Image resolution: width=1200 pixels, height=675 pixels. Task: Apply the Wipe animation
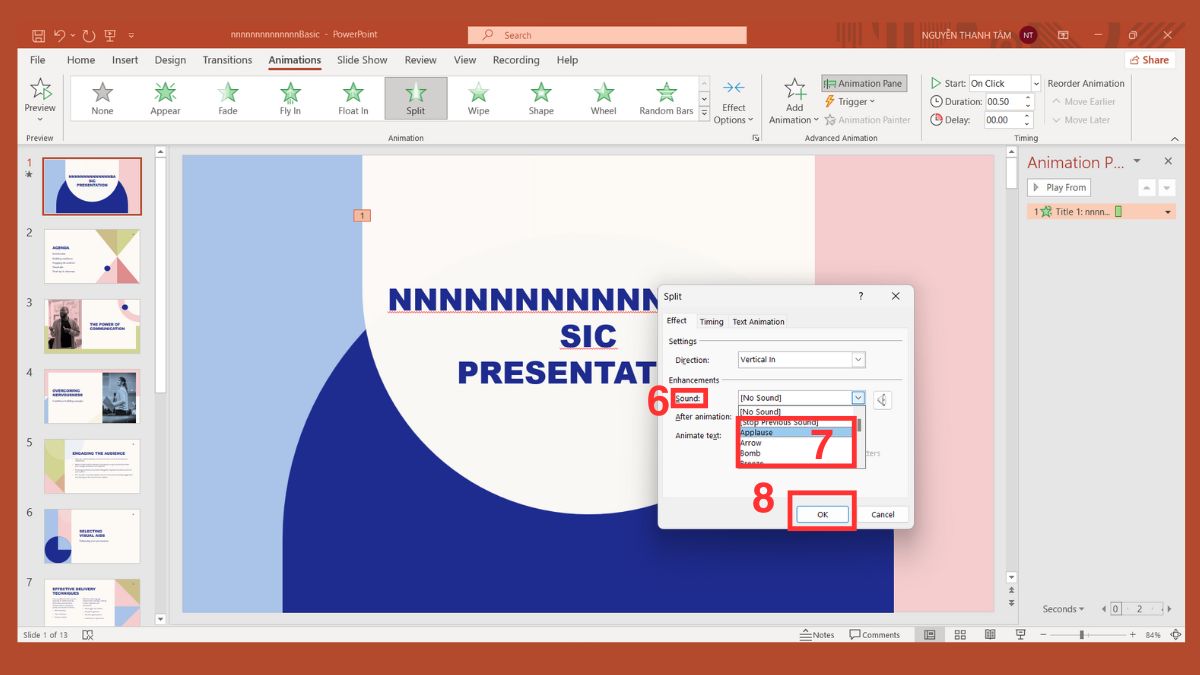click(x=478, y=97)
